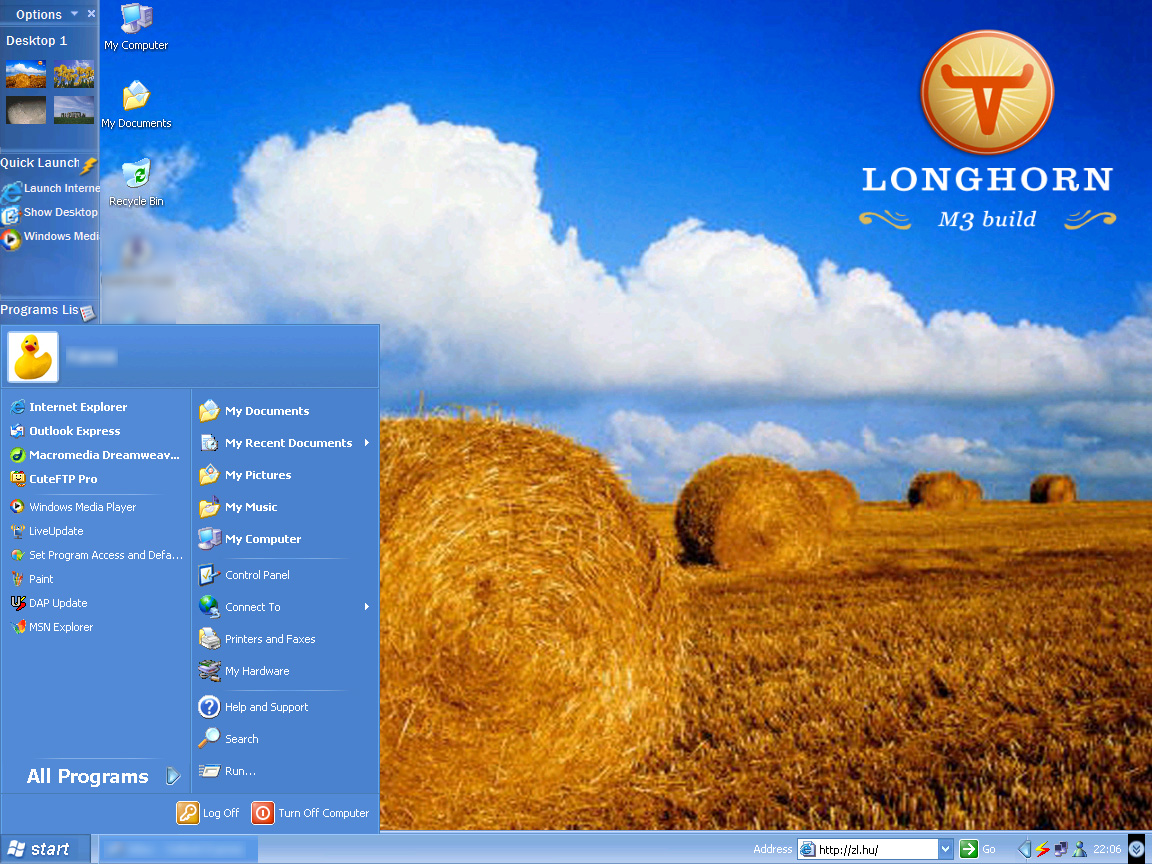1152x864 pixels.
Task: Open My Computer desktop icon
Action: click(136, 26)
